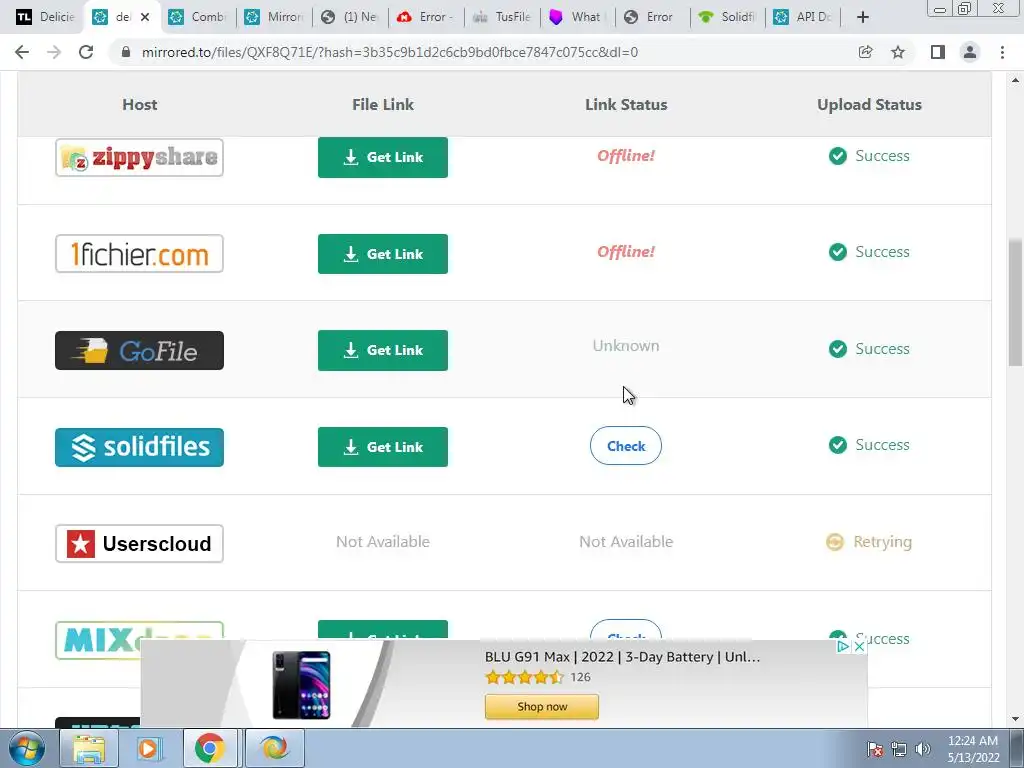Click GoFile's 'Unknown' link status
The height and width of the screenshot is (768, 1024).
point(626,345)
